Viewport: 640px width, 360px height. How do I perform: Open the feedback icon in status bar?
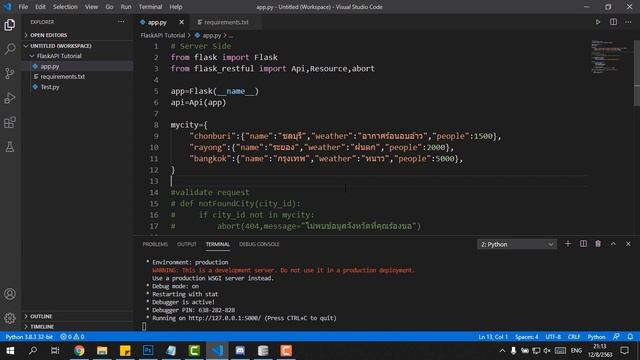(616, 337)
